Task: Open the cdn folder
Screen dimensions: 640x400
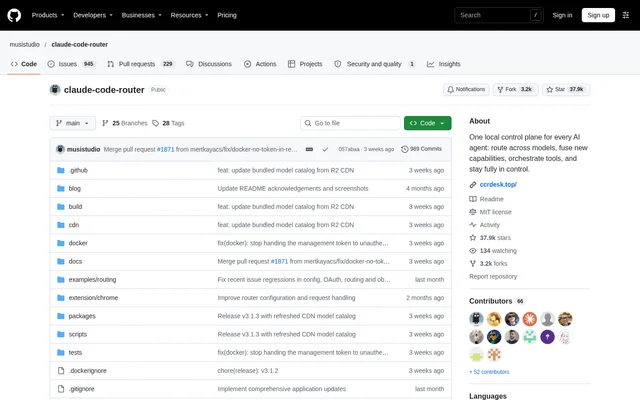Action: click(74, 225)
